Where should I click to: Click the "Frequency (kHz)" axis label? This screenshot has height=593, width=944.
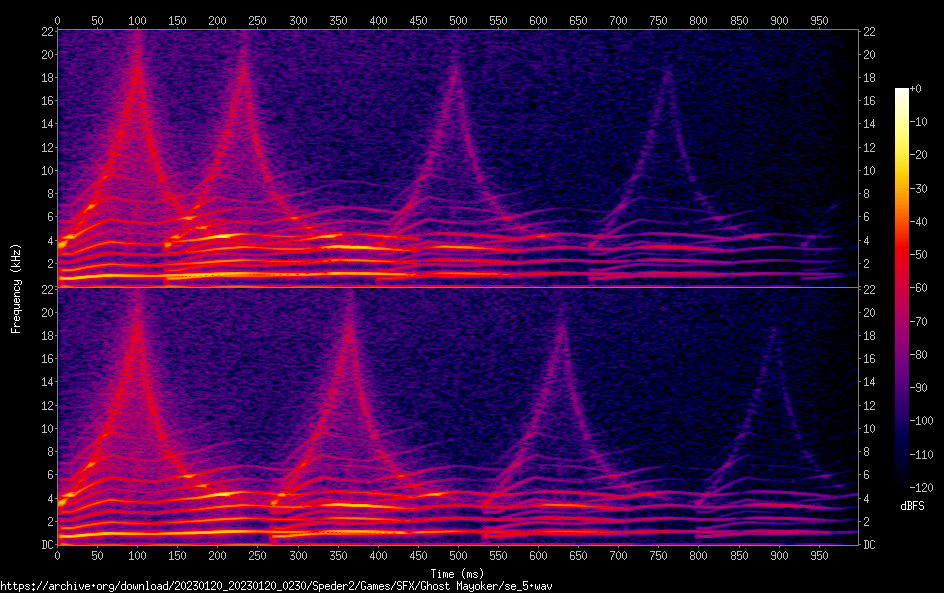(16, 287)
